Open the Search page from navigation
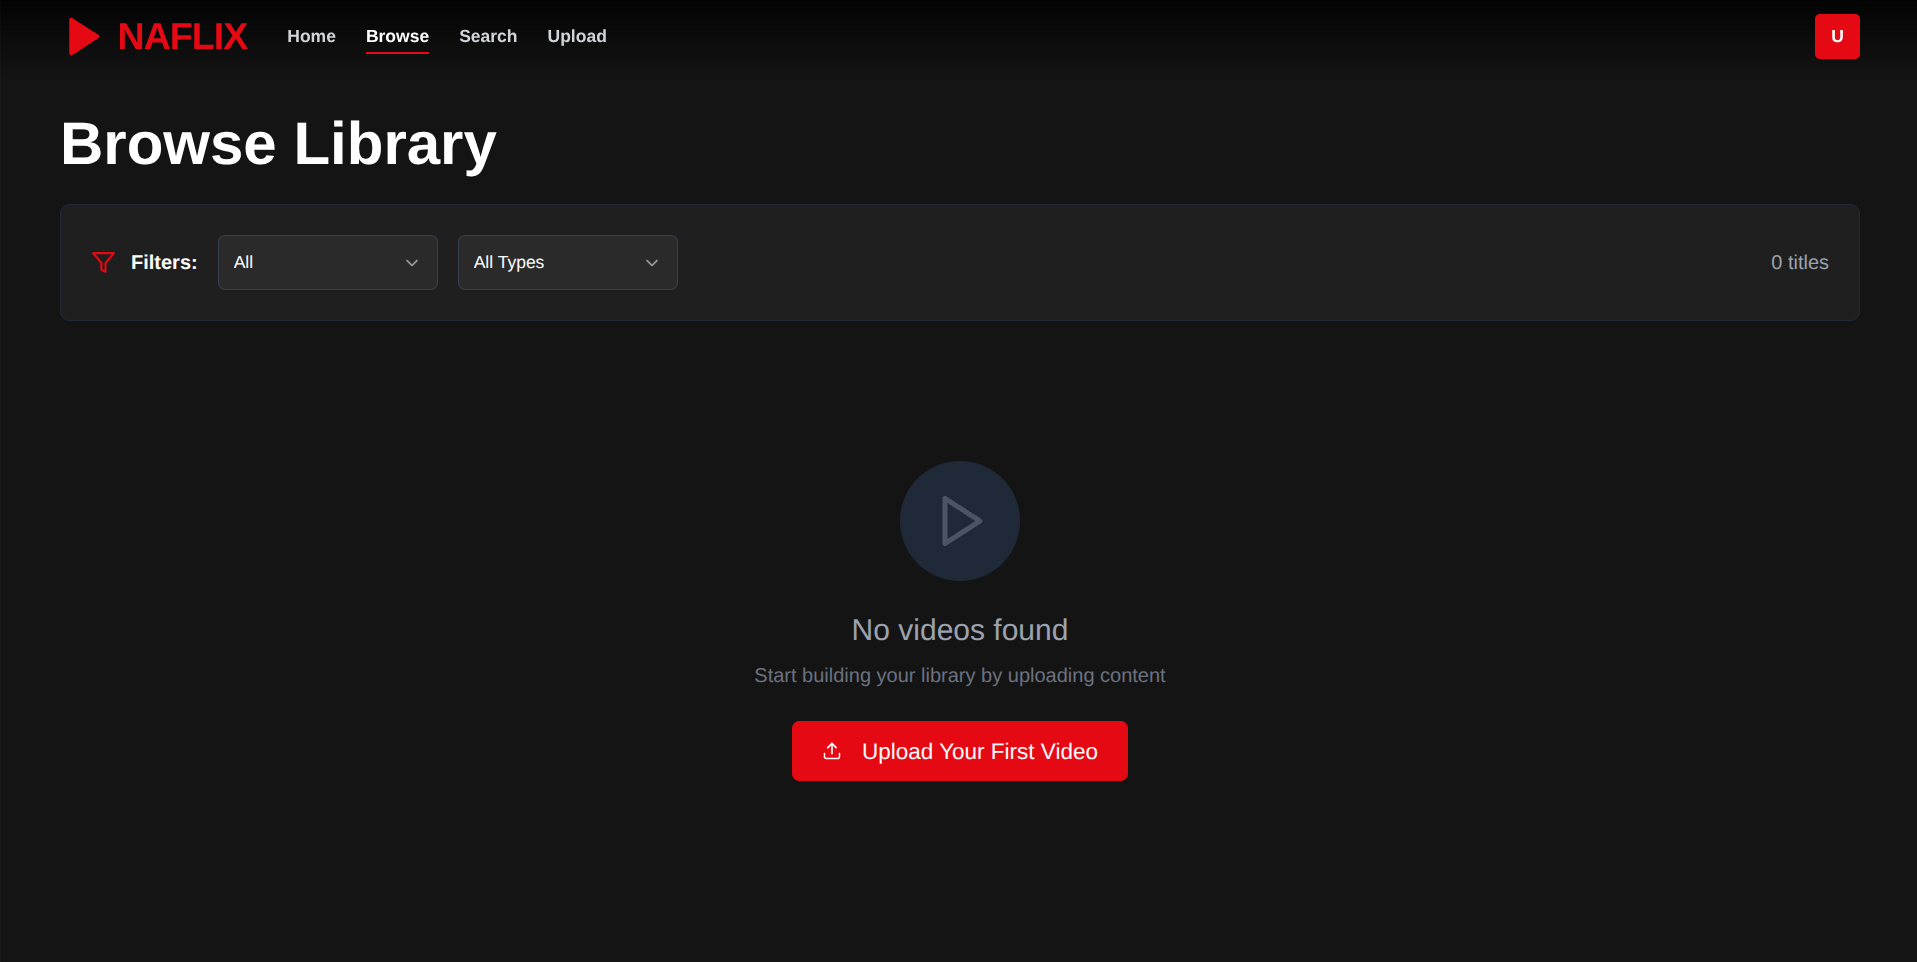Screen dimensions: 1917x962 click(x=488, y=36)
